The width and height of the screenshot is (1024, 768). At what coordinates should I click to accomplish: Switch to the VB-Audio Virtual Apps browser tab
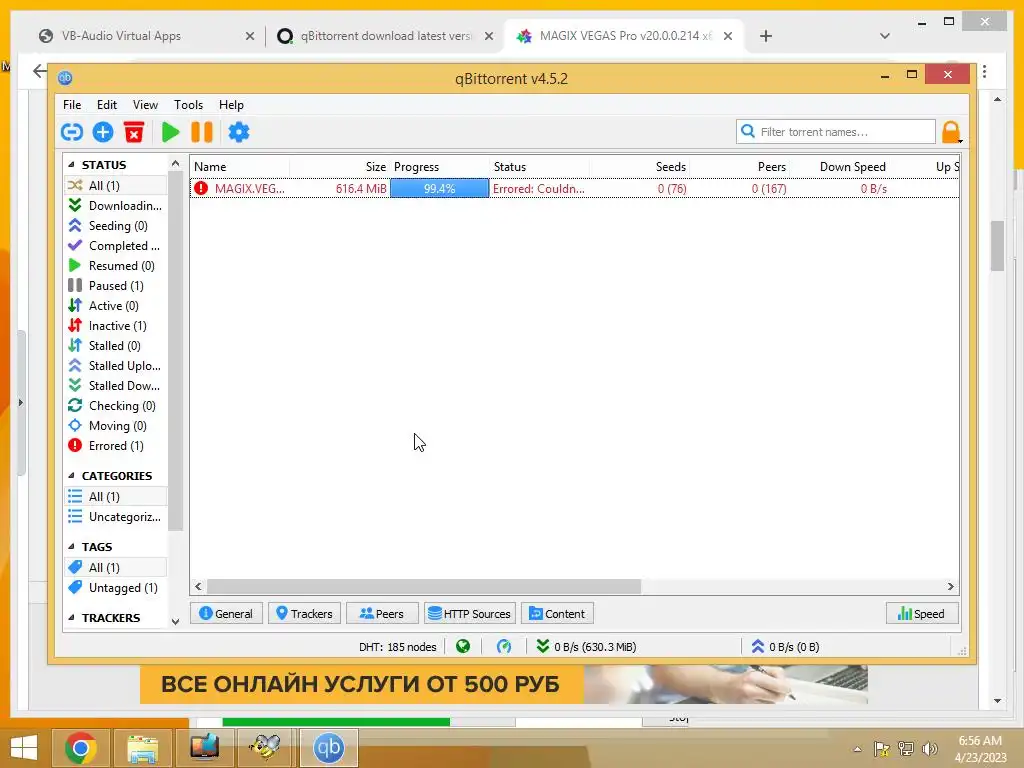[121, 36]
